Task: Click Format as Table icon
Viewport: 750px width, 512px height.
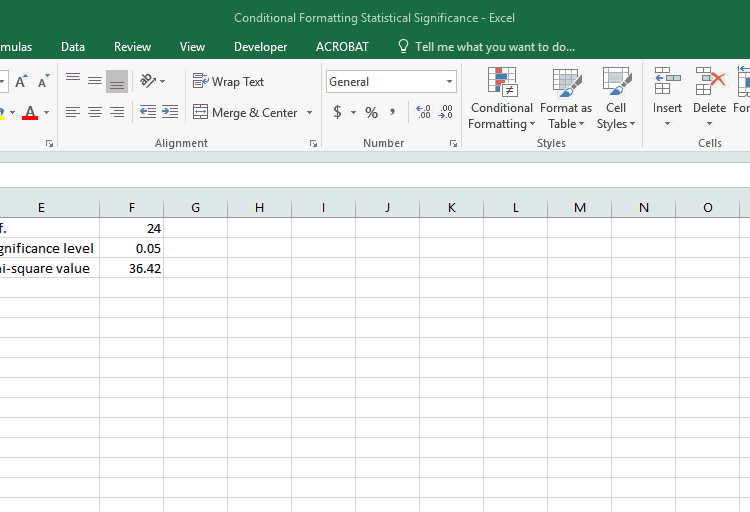Action: click(566, 82)
